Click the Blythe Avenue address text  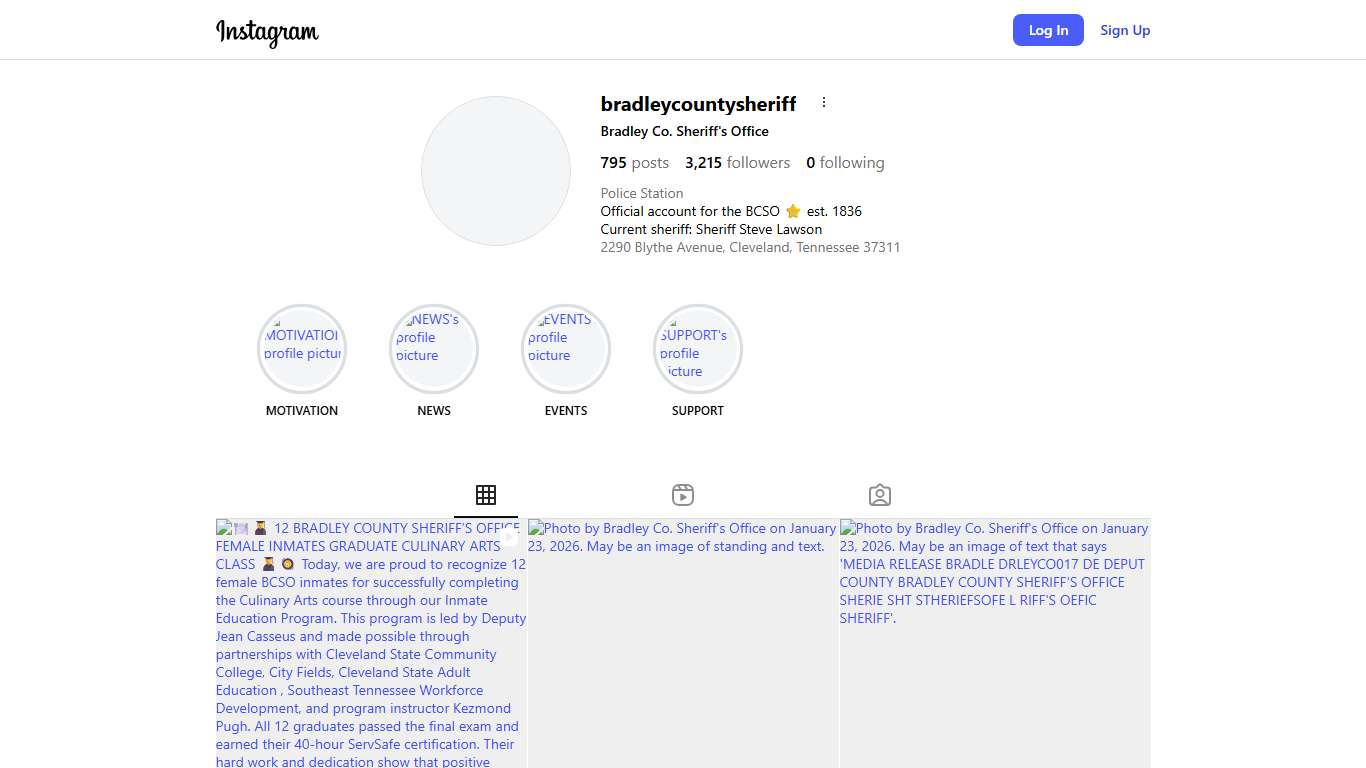pos(750,247)
